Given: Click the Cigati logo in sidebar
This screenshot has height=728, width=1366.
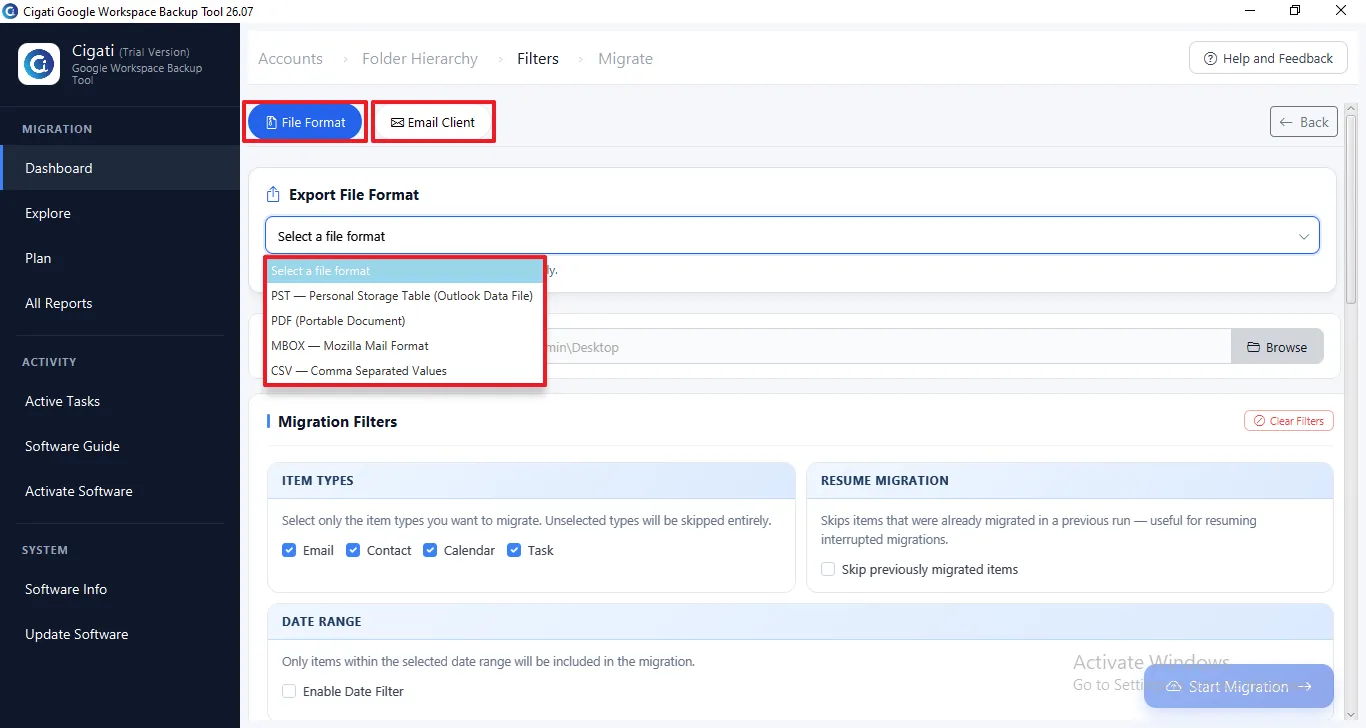Looking at the screenshot, I should (x=39, y=64).
